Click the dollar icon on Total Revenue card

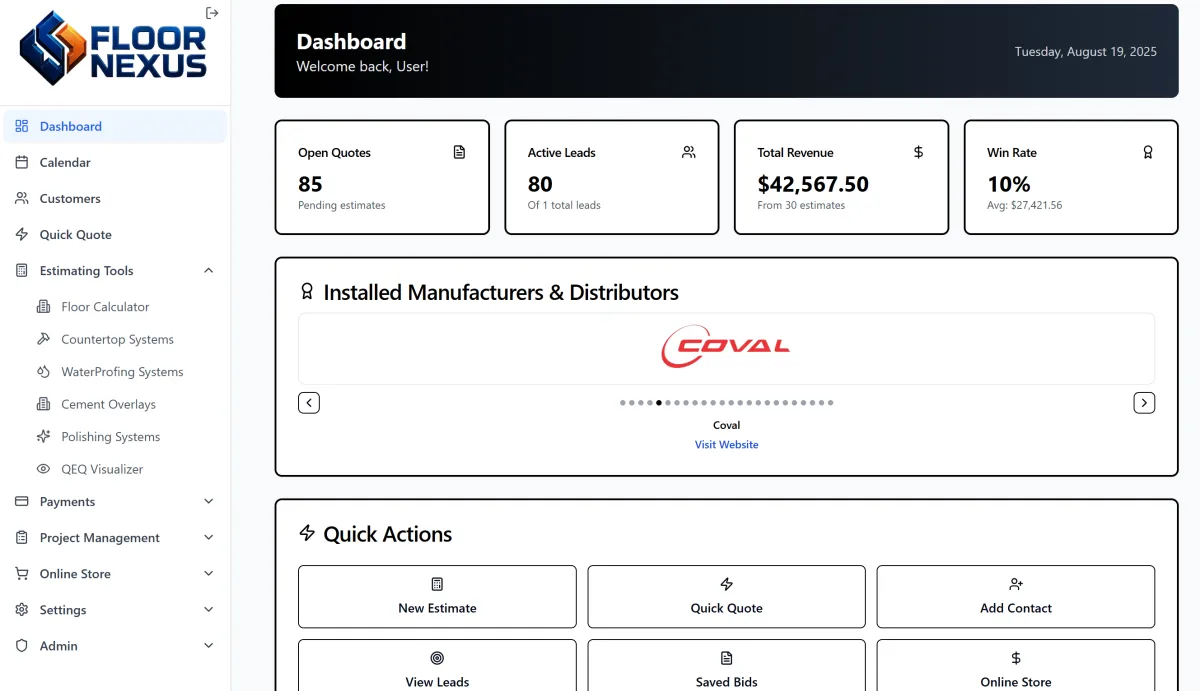919,152
